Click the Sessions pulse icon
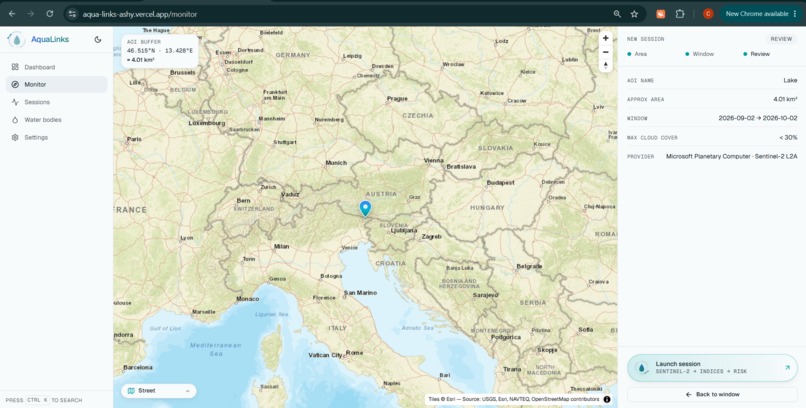This screenshot has width=806, height=408. [15, 102]
